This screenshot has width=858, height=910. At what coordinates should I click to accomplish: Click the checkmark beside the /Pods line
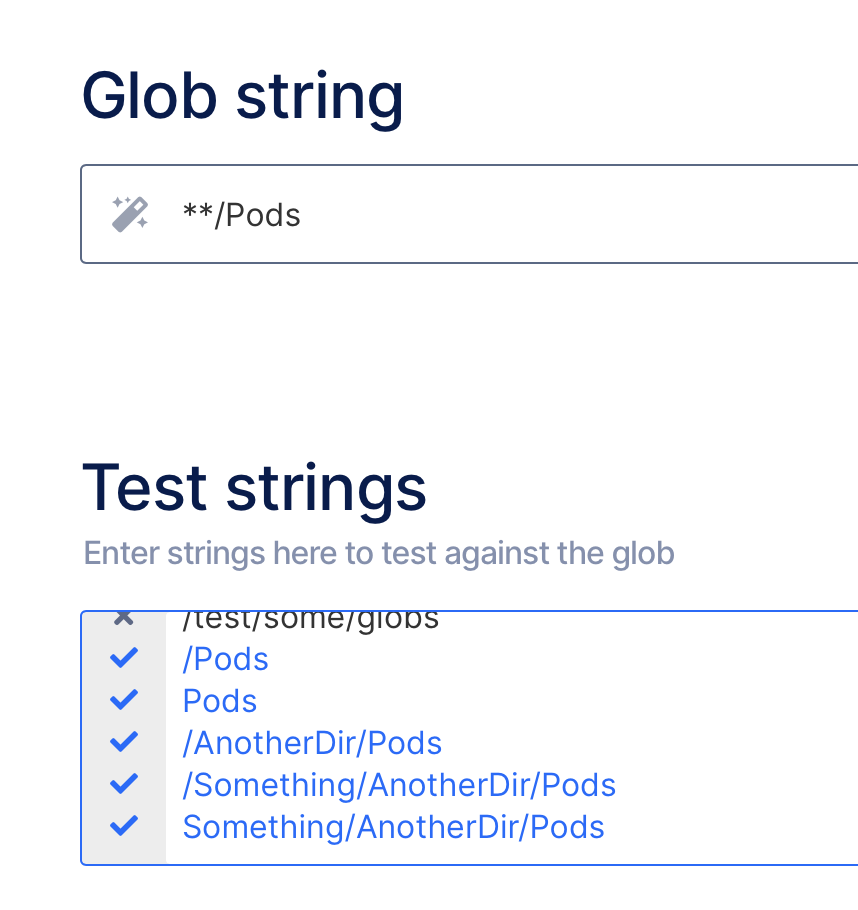point(124,658)
